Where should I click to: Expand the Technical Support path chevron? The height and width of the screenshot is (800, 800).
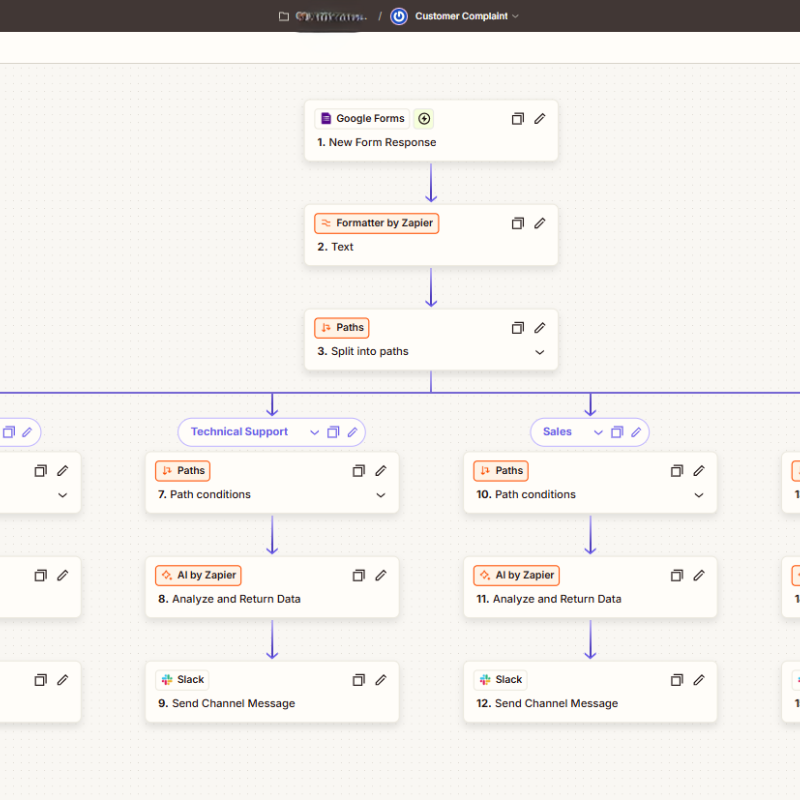click(314, 433)
